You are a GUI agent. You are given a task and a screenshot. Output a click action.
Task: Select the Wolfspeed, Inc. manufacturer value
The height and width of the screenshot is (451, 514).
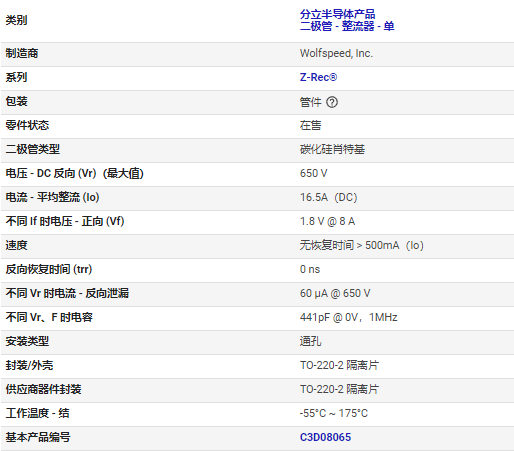pyautogui.click(x=336, y=53)
